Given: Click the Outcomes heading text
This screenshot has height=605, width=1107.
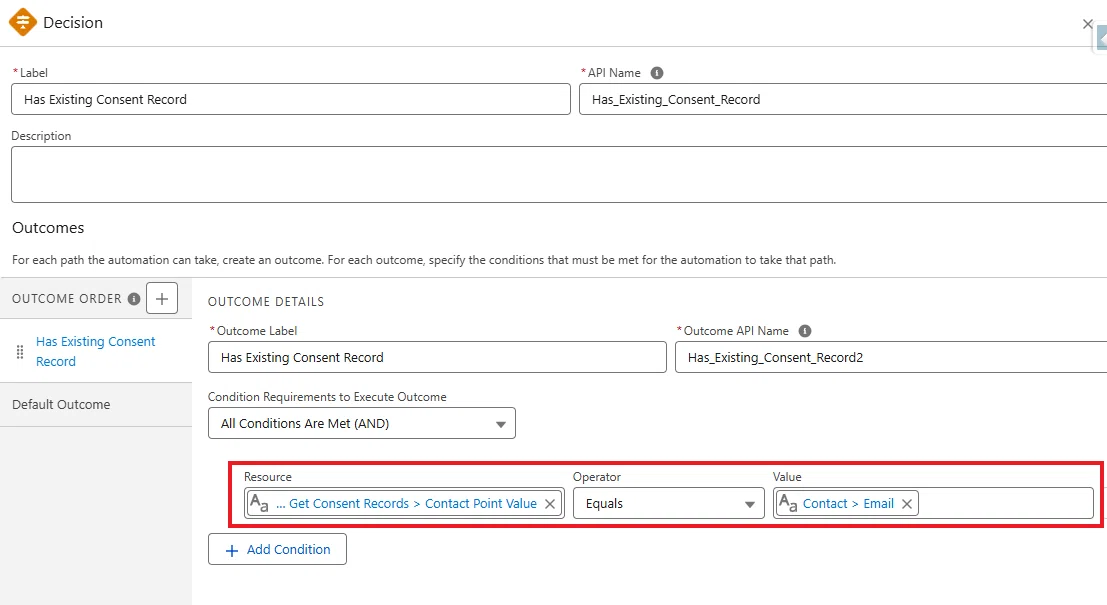Looking at the screenshot, I should pyautogui.click(x=48, y=228).
